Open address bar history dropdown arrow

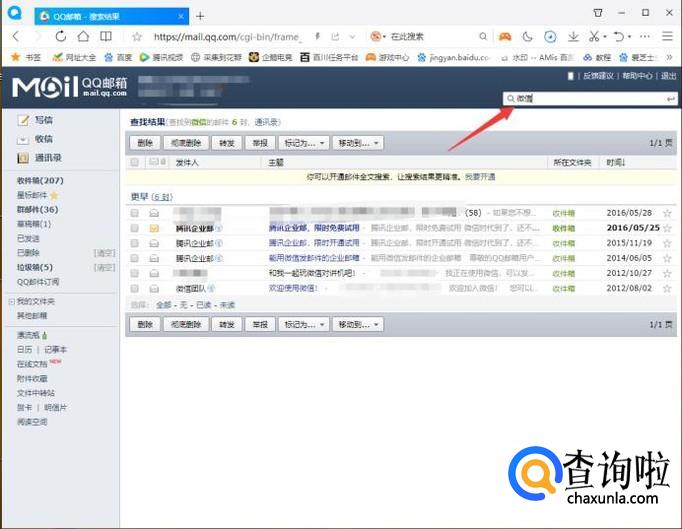point(352,37)
